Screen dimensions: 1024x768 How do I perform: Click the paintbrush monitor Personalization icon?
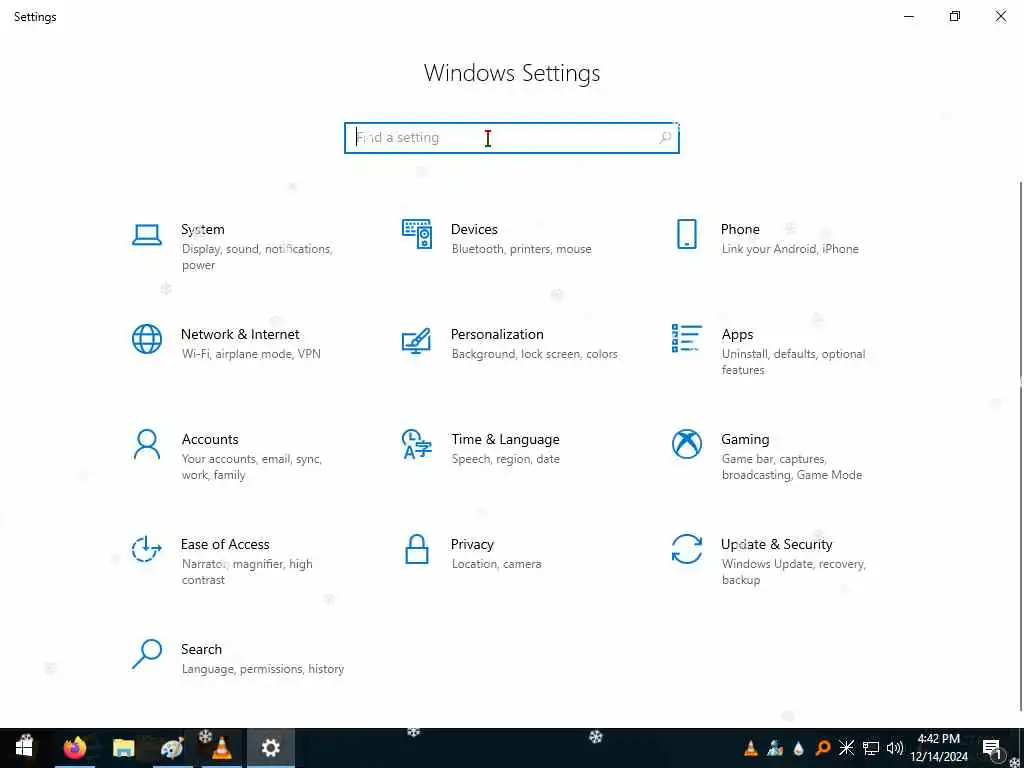[417, 340]
